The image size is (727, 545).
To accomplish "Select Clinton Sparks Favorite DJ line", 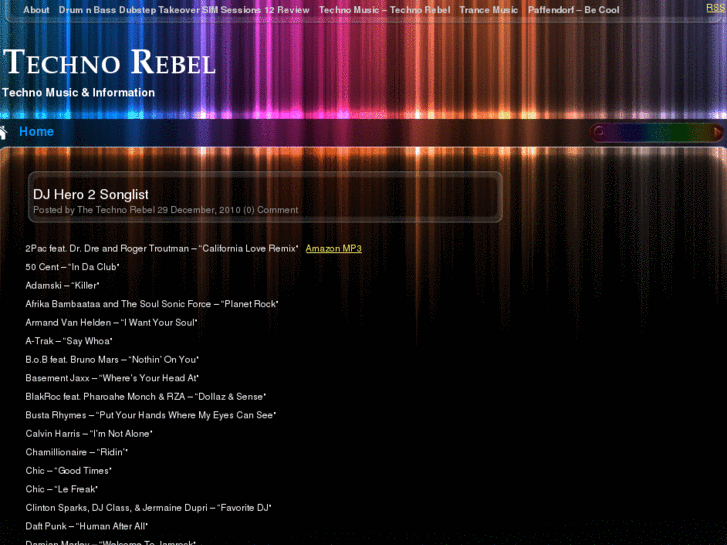I will point(148,508).
